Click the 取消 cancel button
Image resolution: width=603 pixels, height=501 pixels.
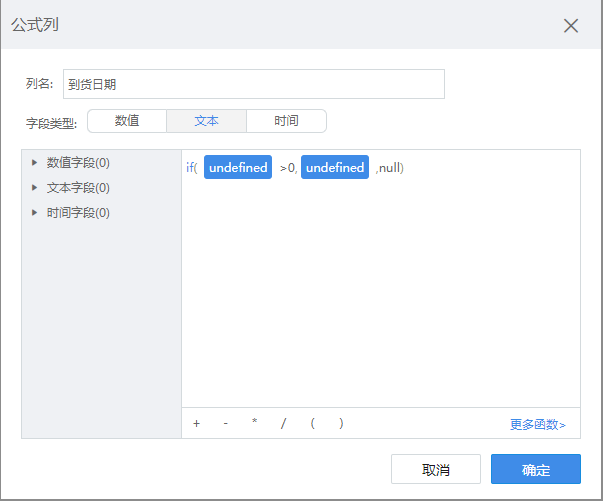[x=435, y=470]
